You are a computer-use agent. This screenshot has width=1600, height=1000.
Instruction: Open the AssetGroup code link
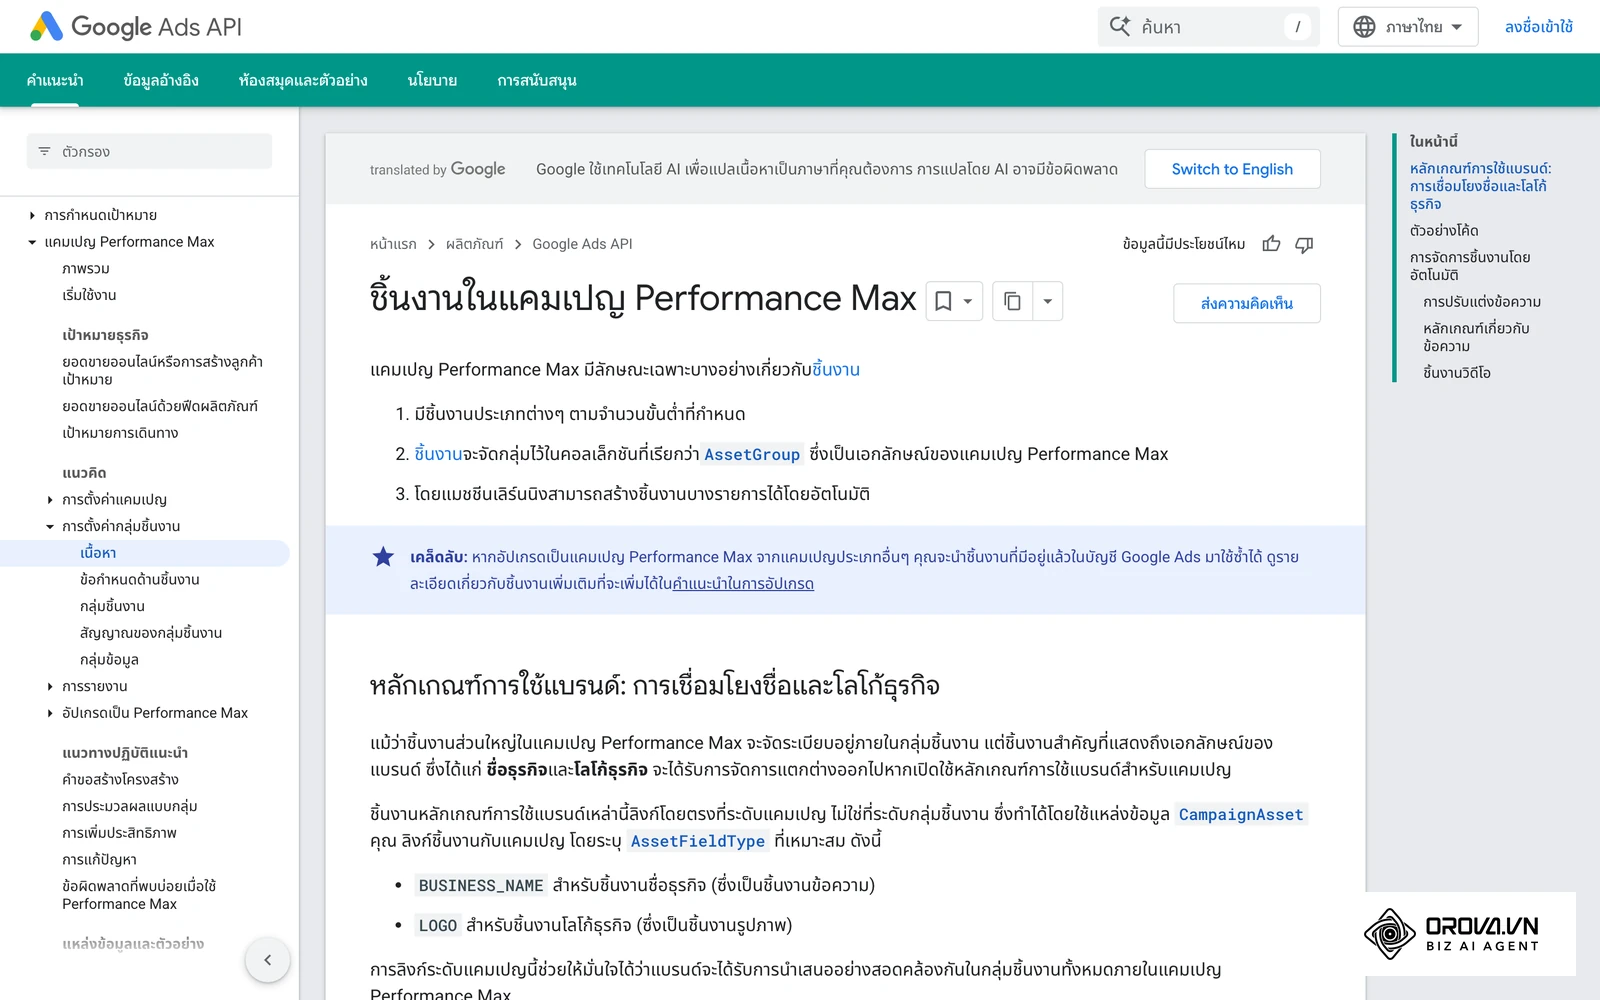752,455
